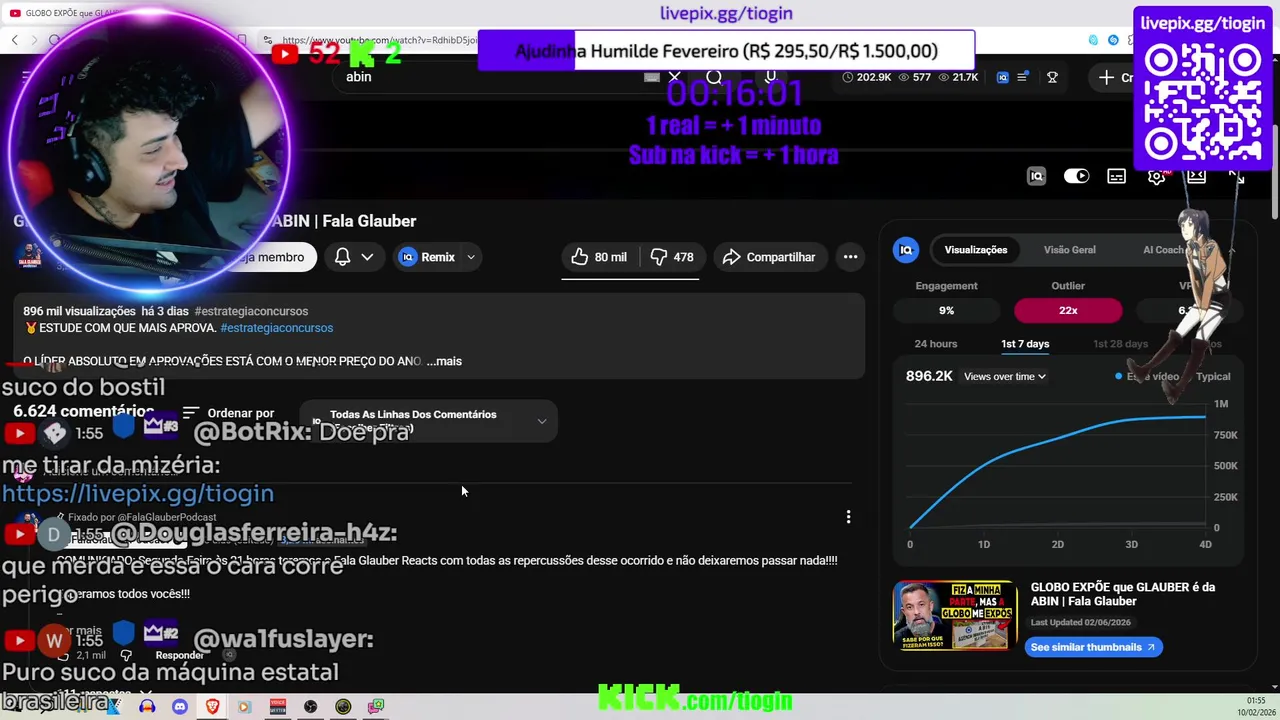The image size is (1280, 720).
Task: Toggle subtitles captions in player
Action: tap(1116, 176)
